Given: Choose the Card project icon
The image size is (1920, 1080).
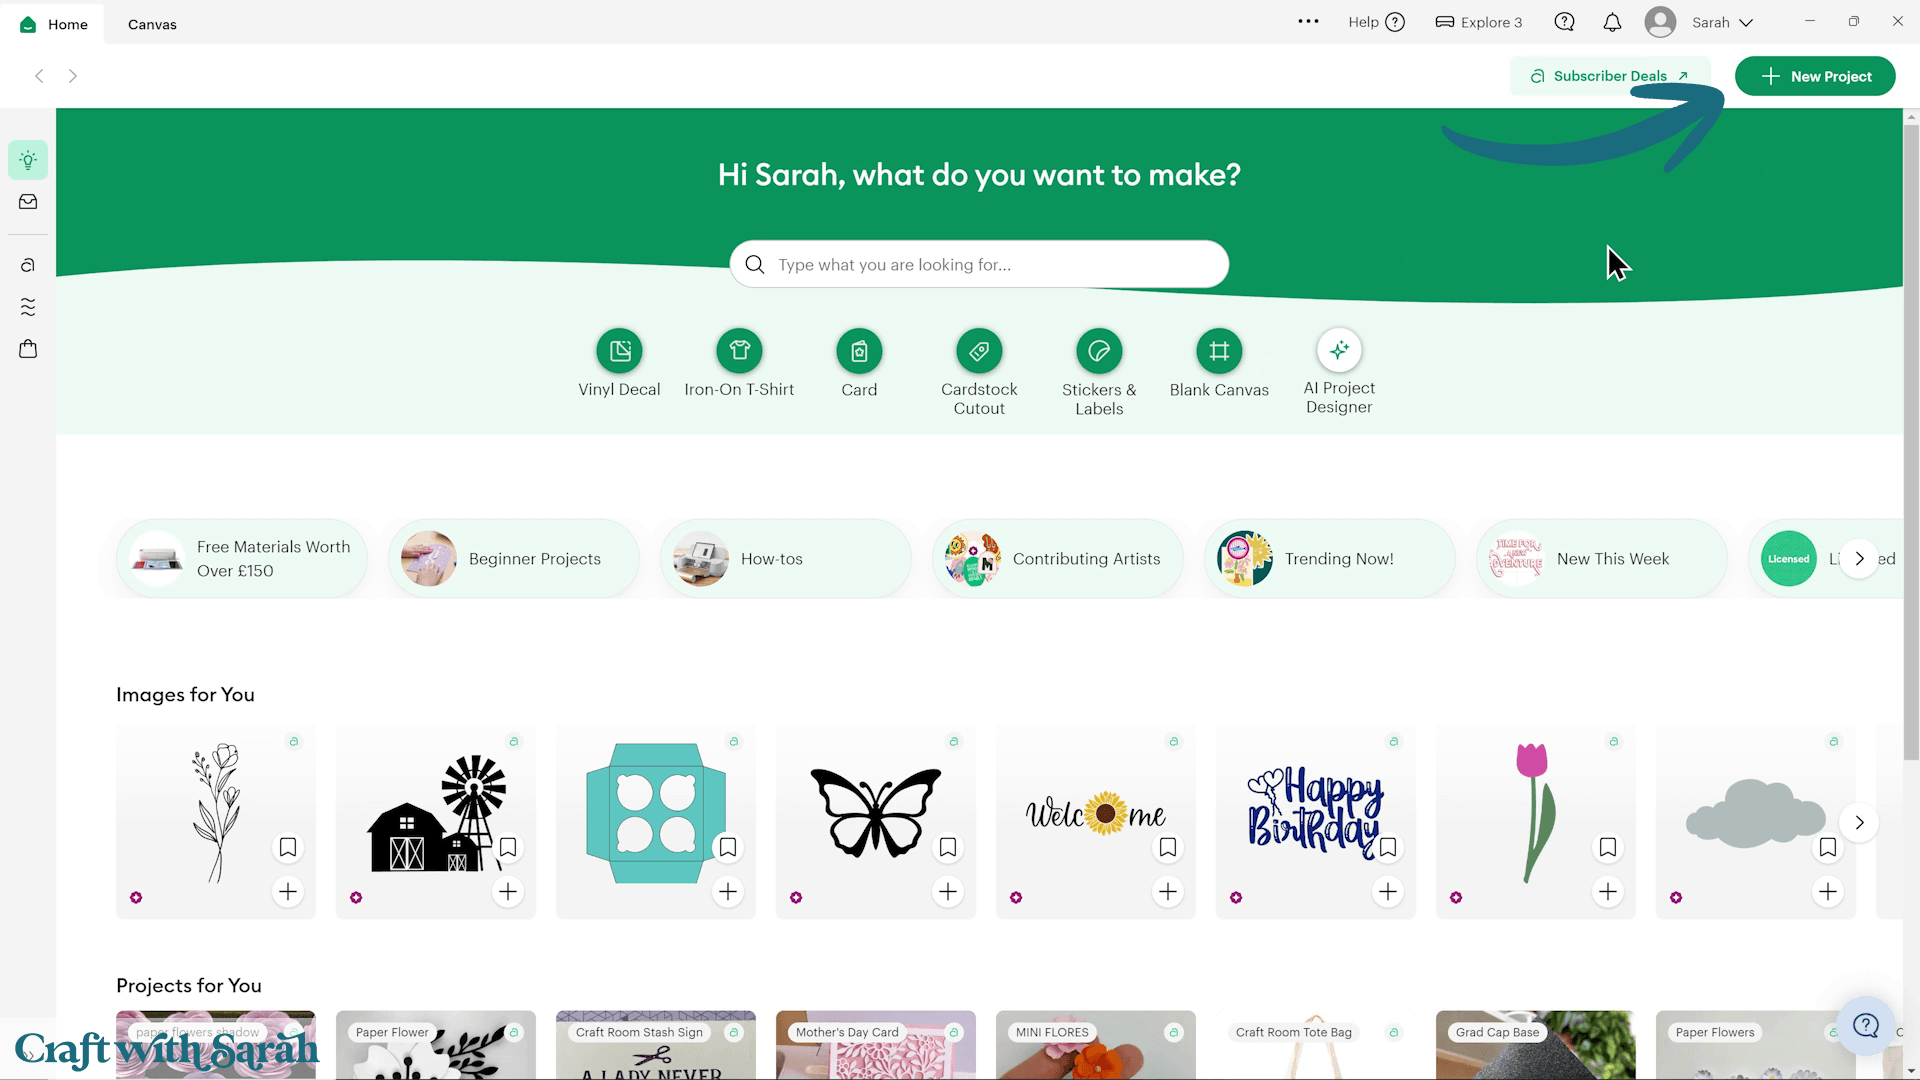Looking at the screenshot, I should coord(859,351).
